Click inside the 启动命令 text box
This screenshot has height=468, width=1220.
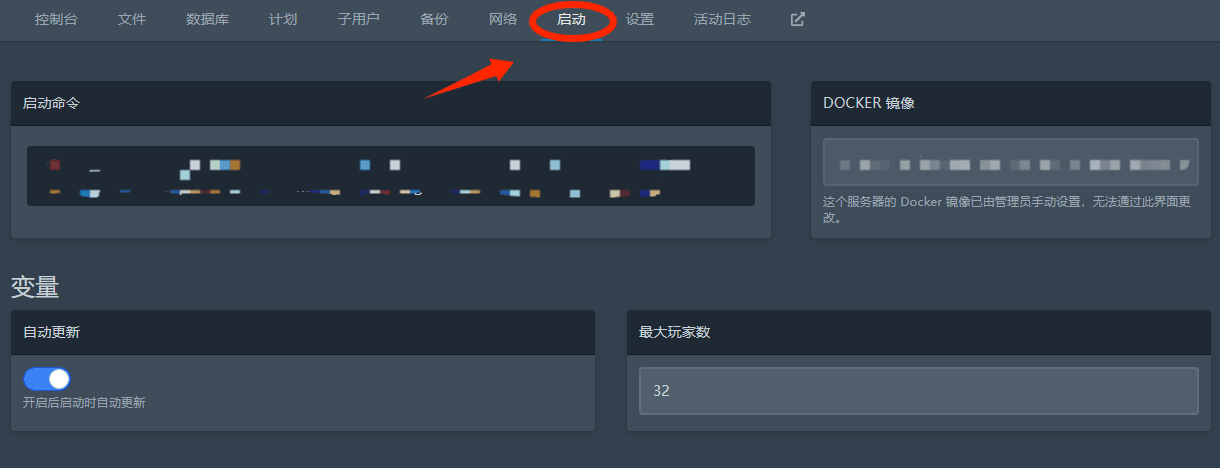[x=391, y=176]
